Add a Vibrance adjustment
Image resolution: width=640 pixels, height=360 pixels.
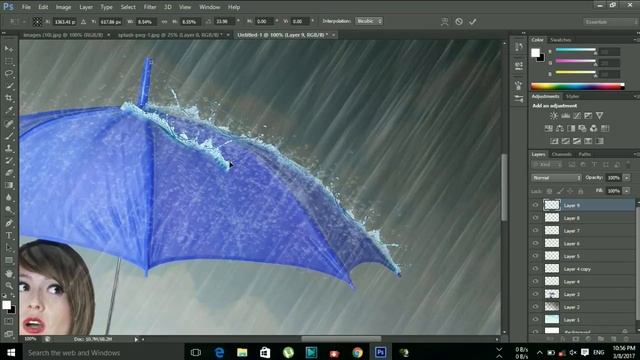point(600,116)
